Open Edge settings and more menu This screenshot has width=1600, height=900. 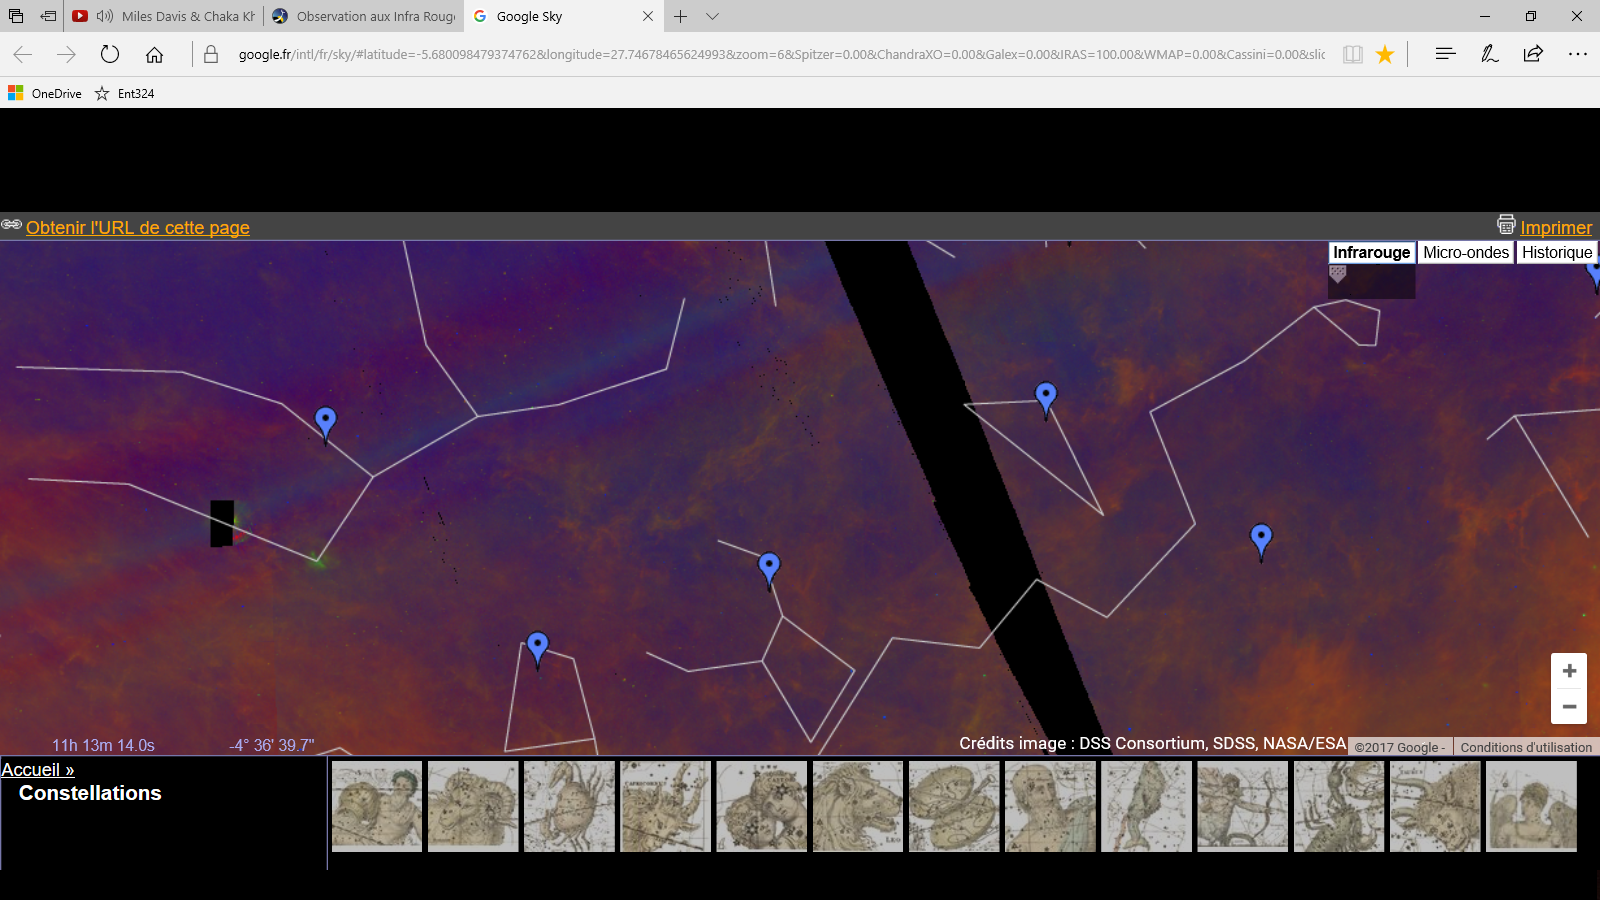(x=1578, y=55)
